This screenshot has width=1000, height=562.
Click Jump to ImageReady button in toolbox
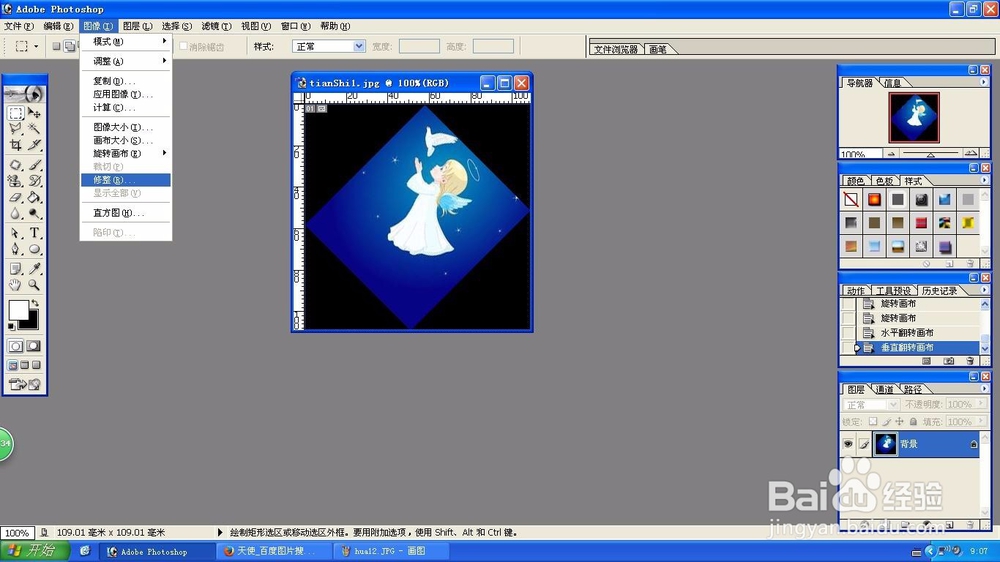[x=25, y=383]
